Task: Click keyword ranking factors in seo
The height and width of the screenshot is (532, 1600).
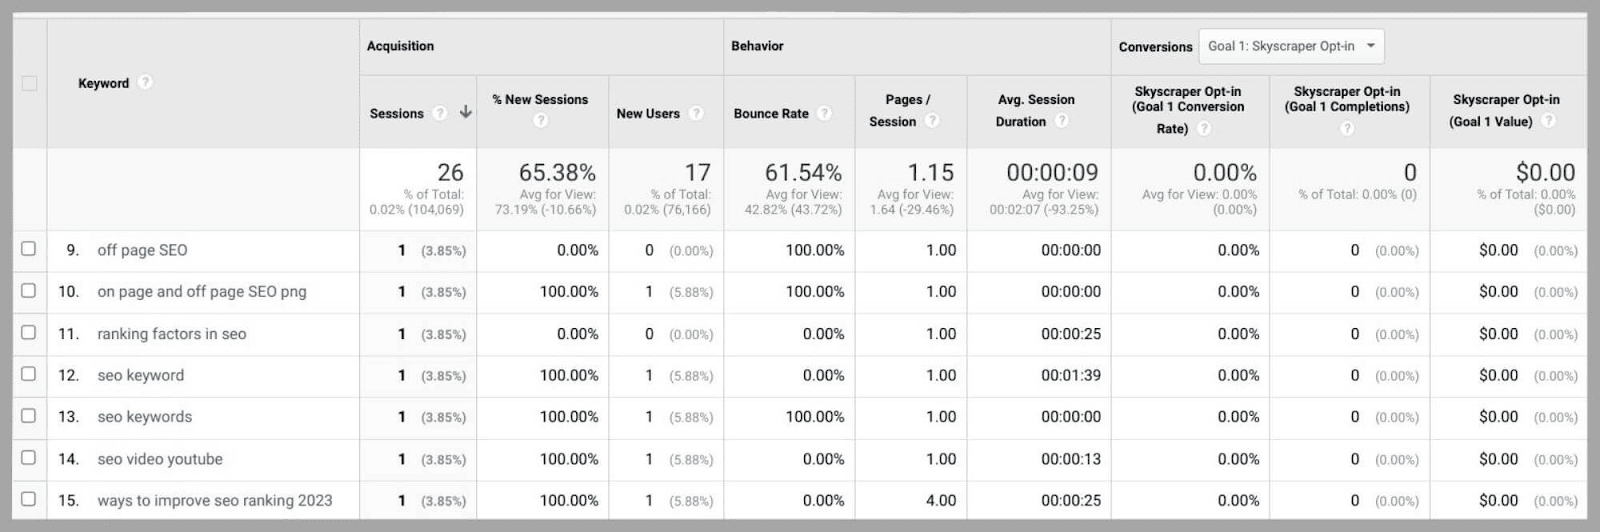Action: [x=171, y=334]
